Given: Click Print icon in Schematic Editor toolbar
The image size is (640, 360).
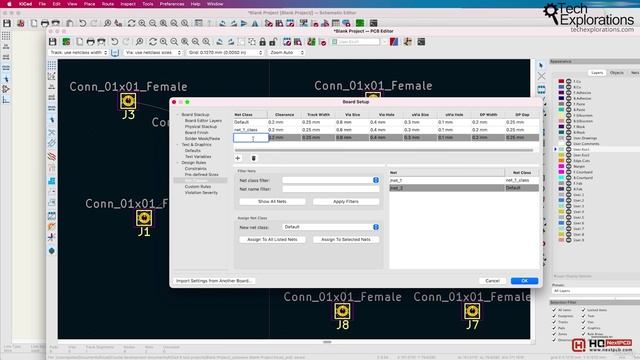Looking at the screenshot, I should pyautogui.click(x=45, y=23).
